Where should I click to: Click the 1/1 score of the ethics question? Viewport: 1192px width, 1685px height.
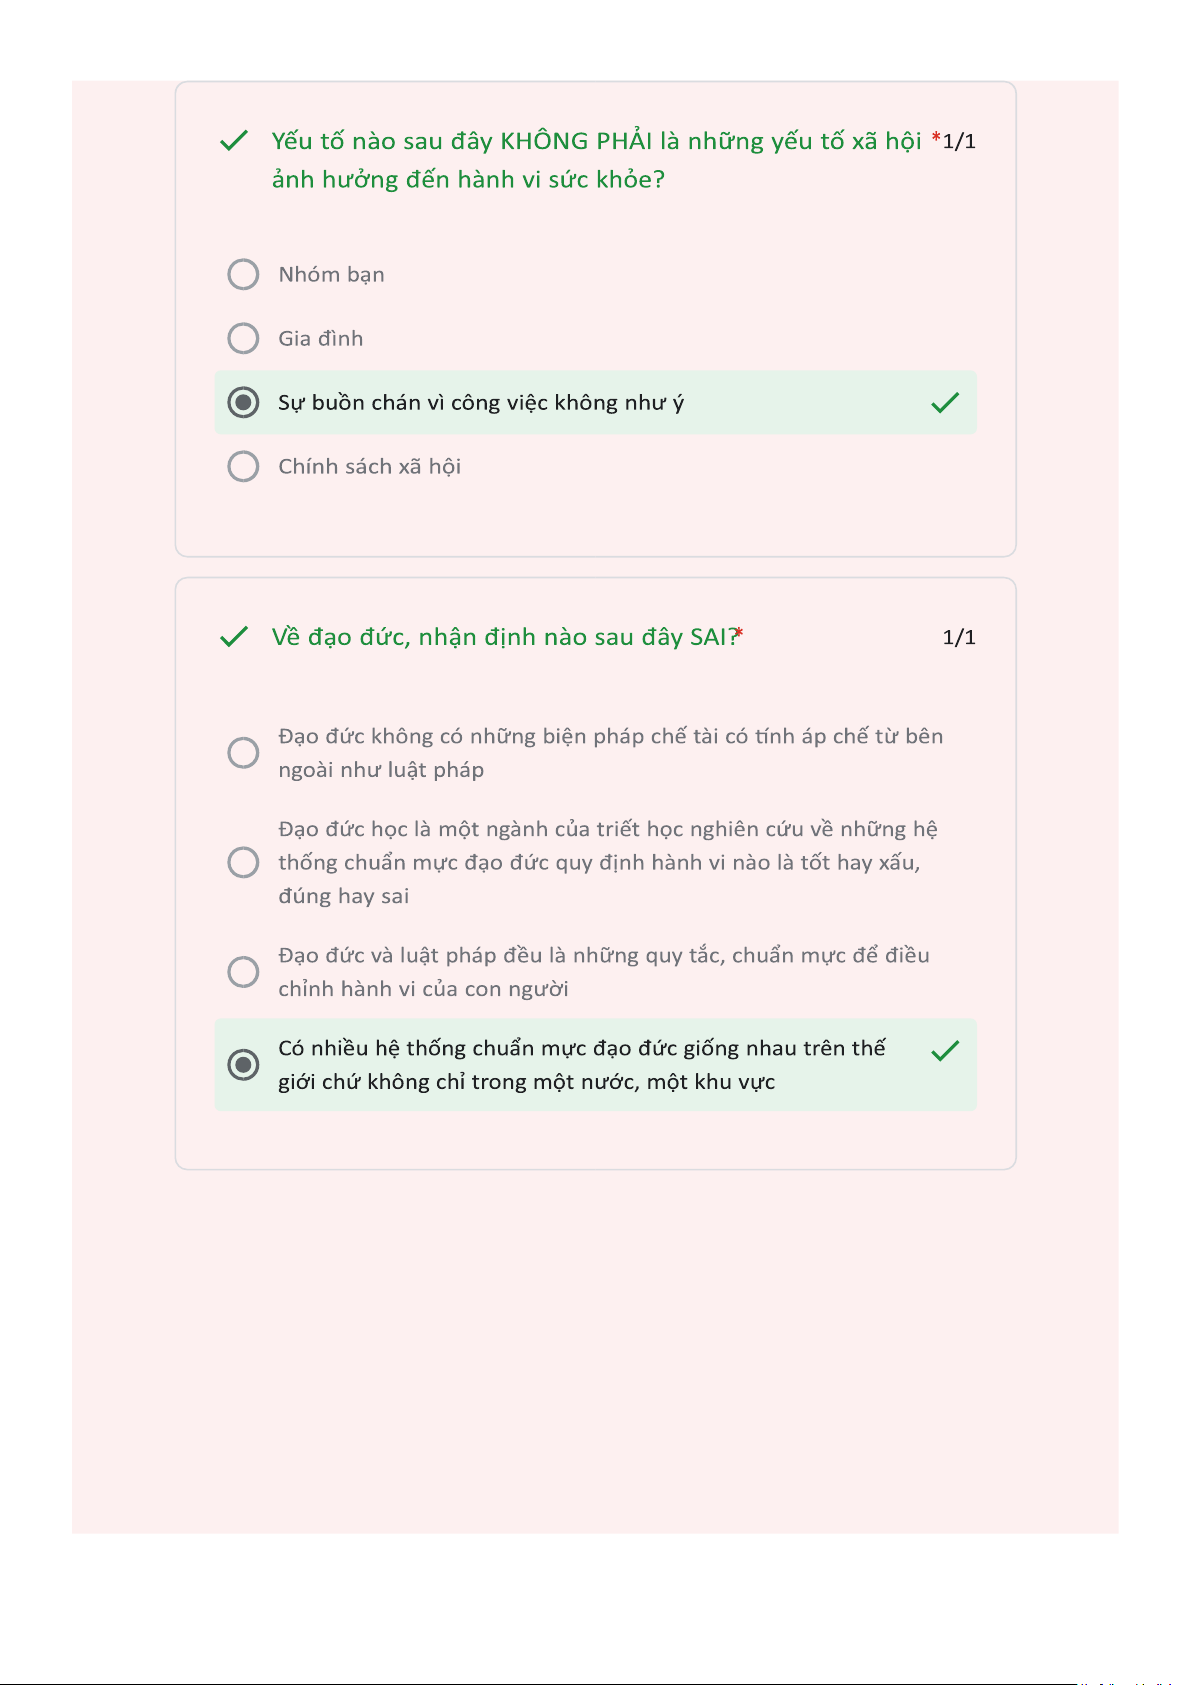[959, 637]
